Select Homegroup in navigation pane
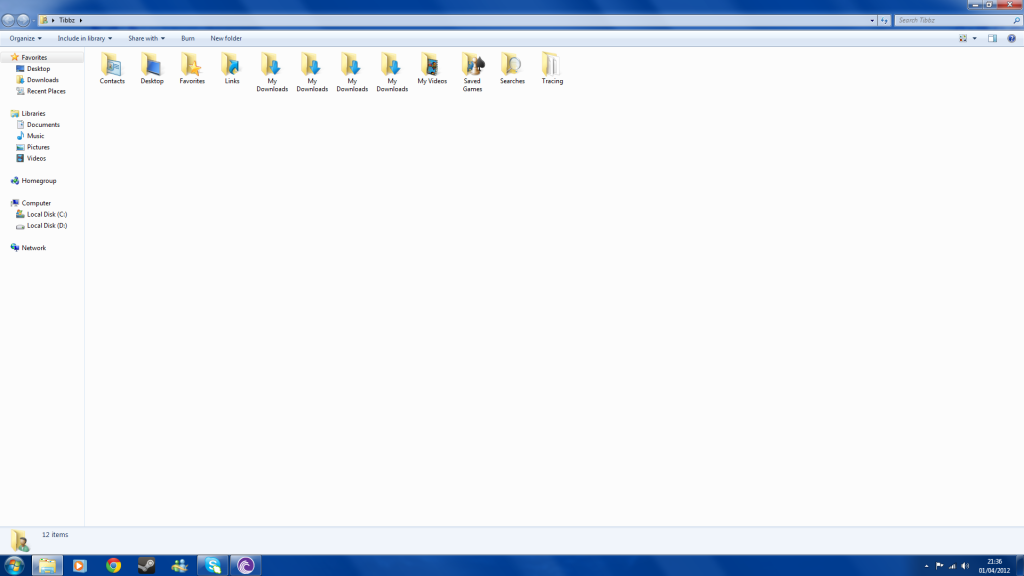This screenshot has width=1024, height=576. [39, 181]
